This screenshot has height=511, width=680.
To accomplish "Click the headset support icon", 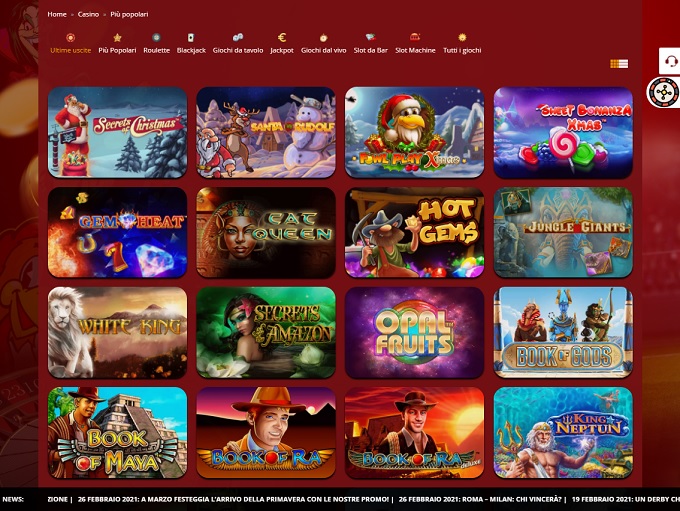I will click(x=670, y=62).
